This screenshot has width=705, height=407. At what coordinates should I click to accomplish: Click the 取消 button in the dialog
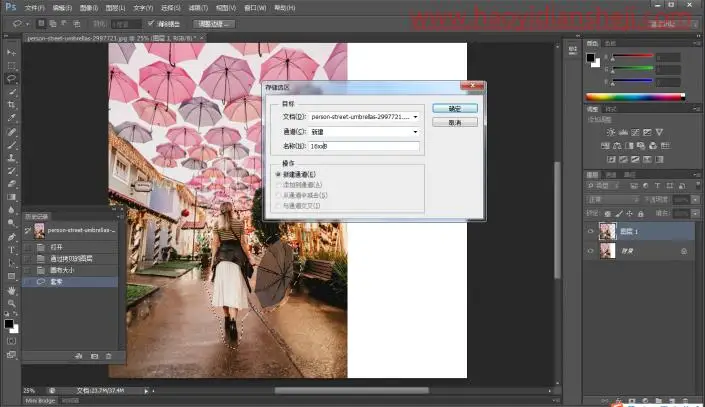pos(455,122)
